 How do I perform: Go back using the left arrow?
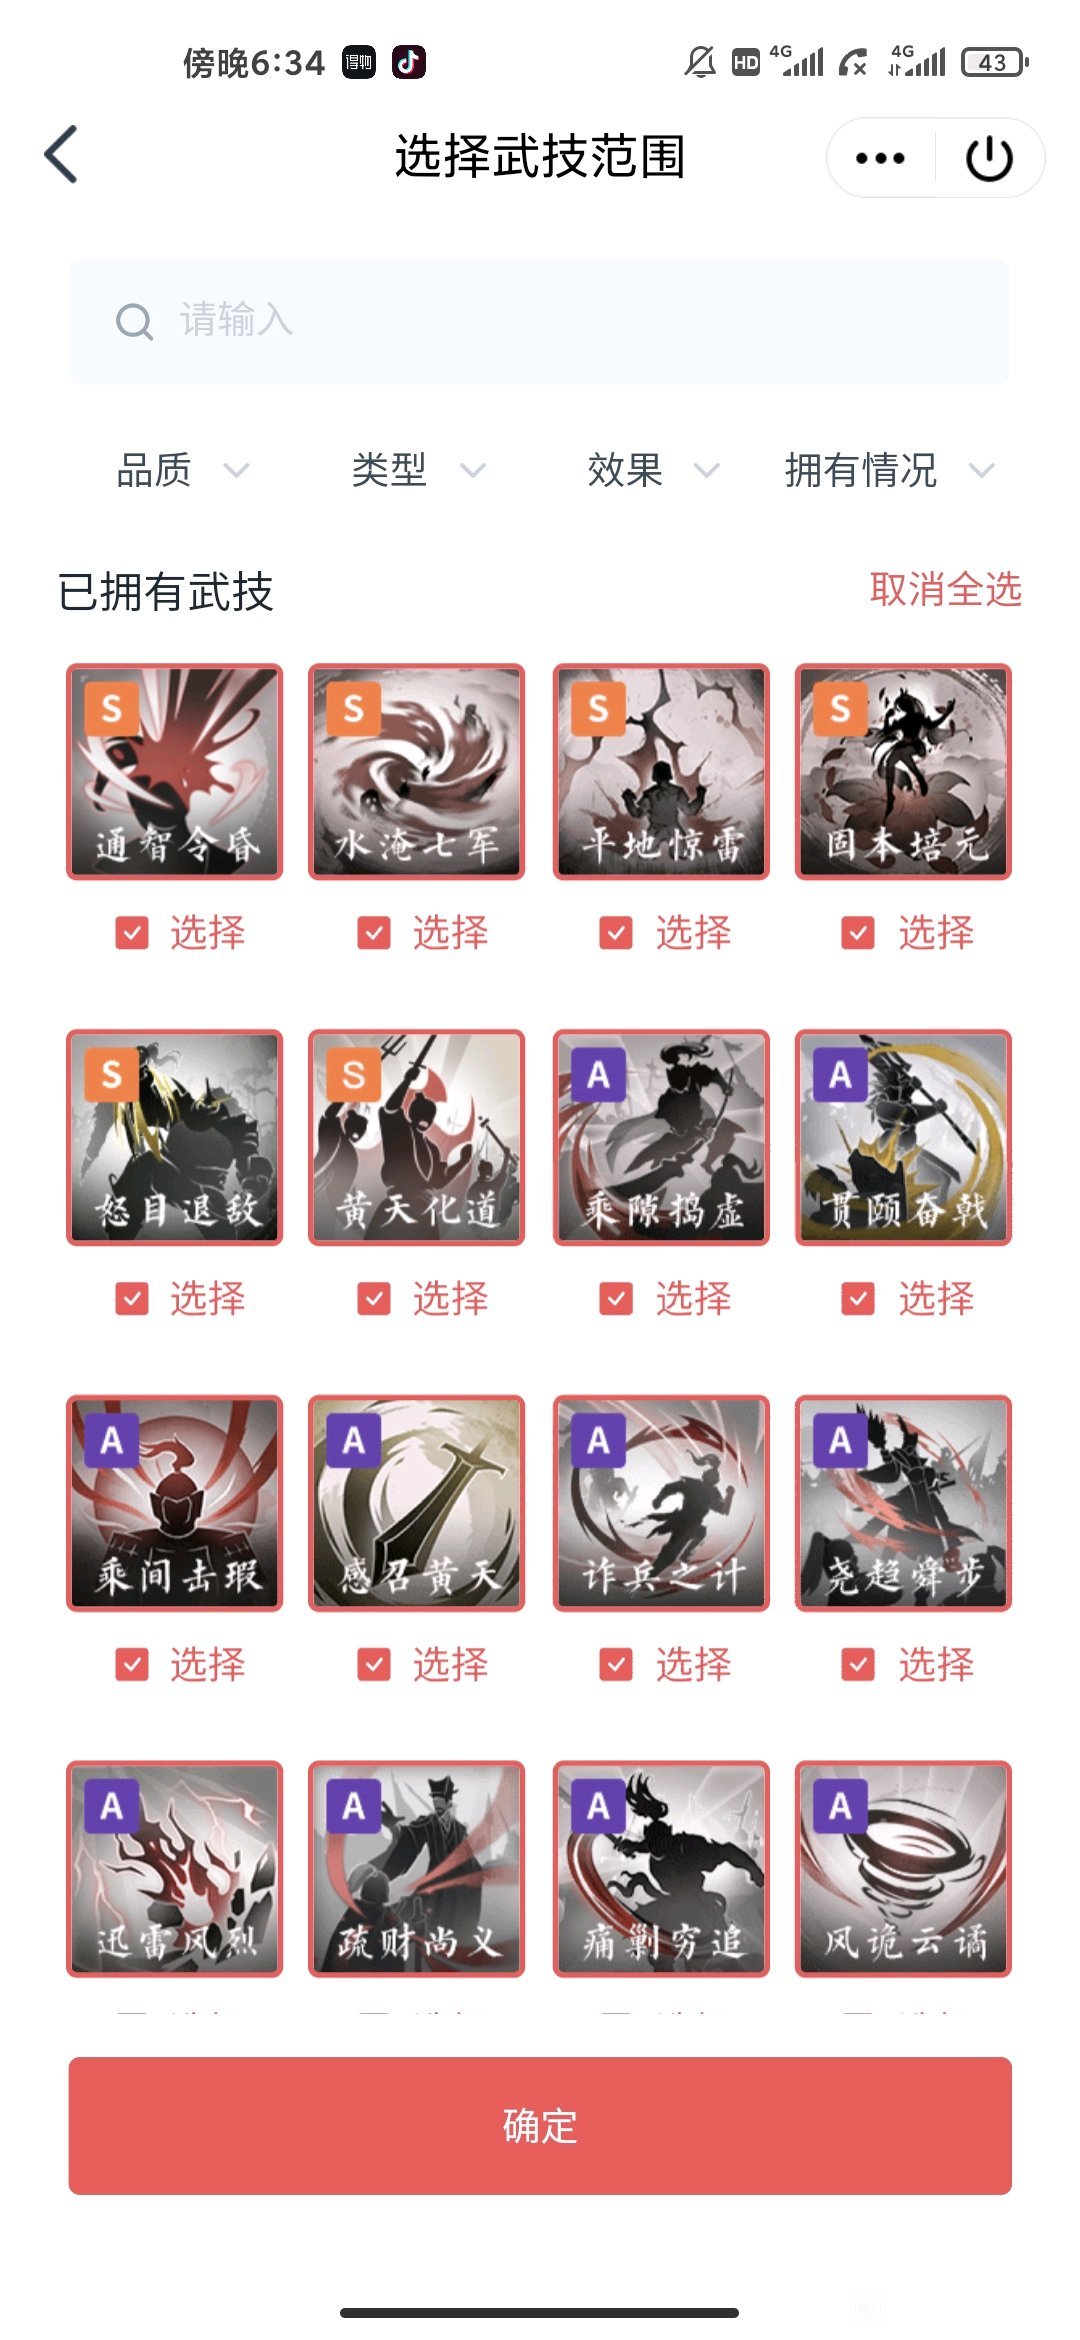[61, 155]
